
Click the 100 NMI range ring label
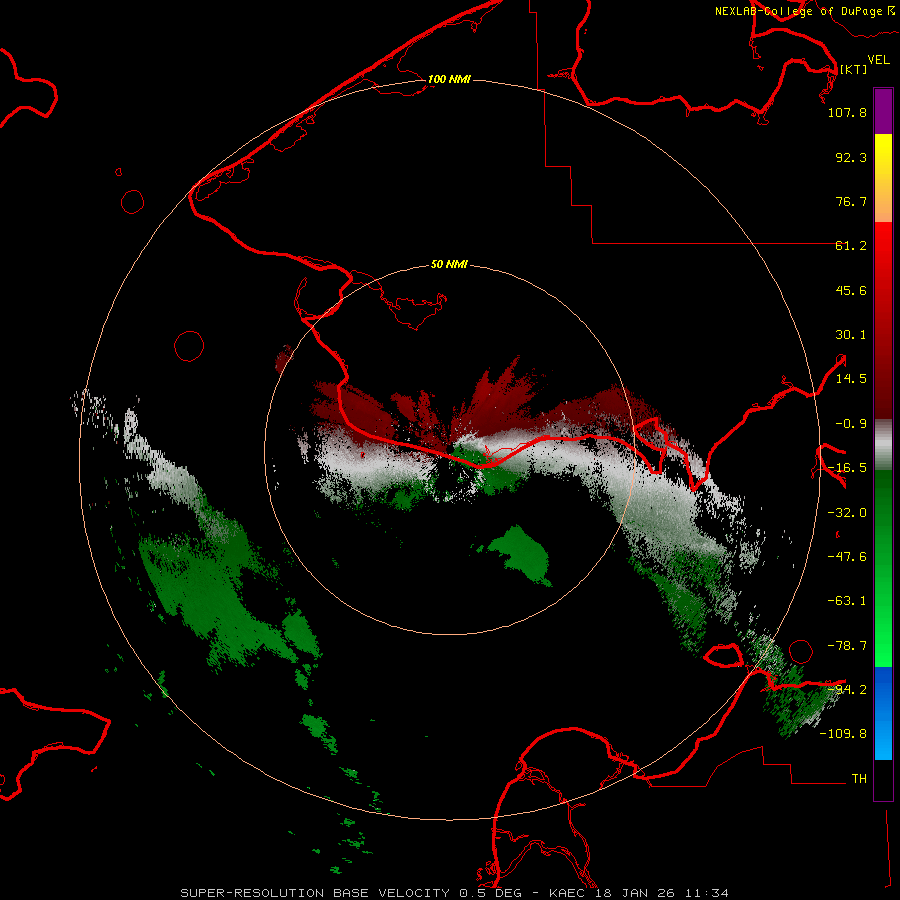click(449, 79)
